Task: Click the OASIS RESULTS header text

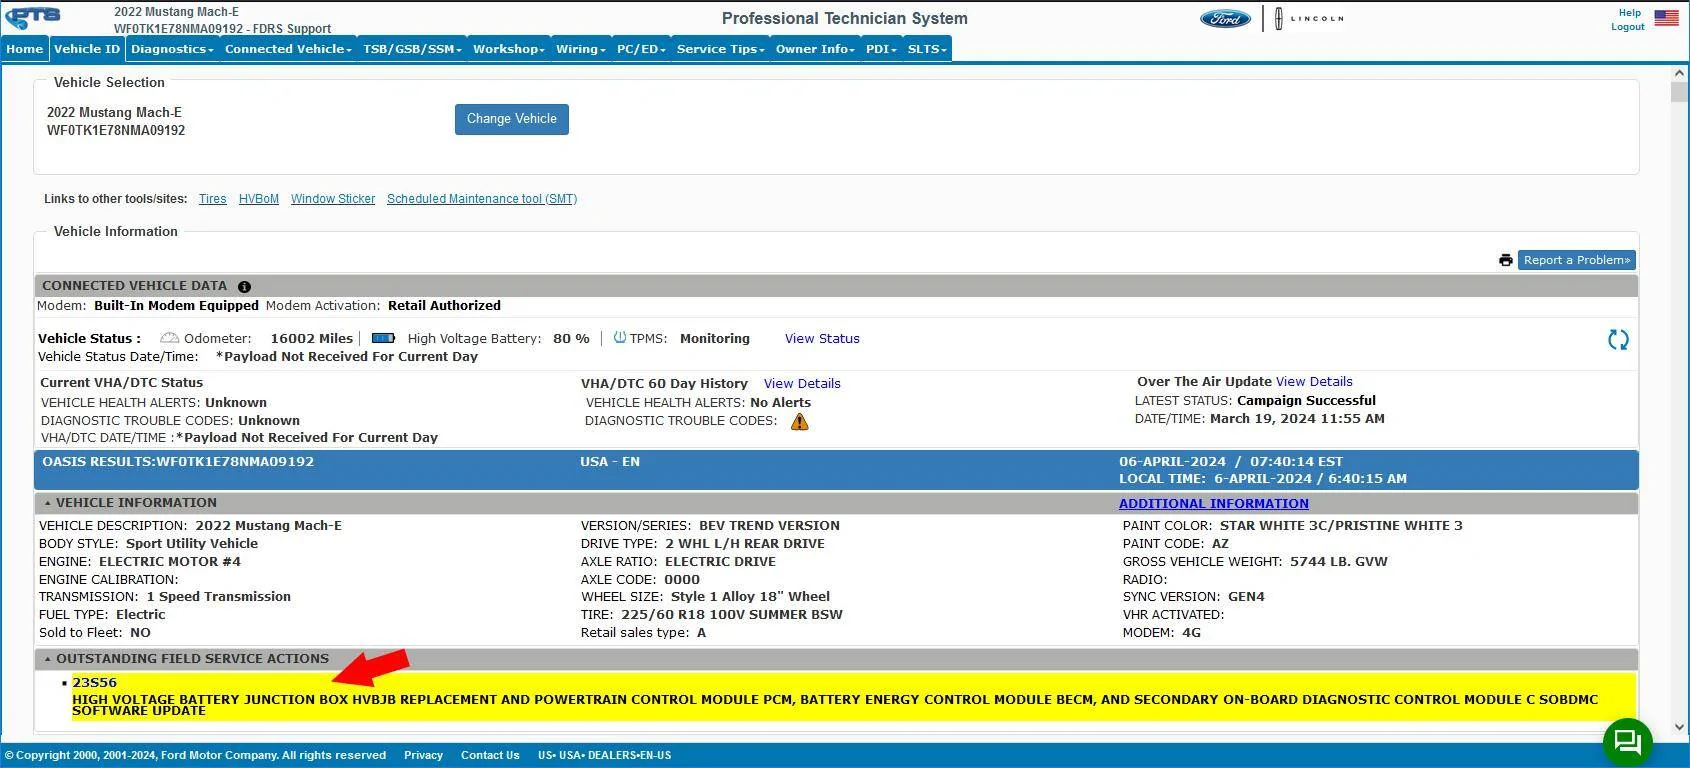Action: [178, 462]
